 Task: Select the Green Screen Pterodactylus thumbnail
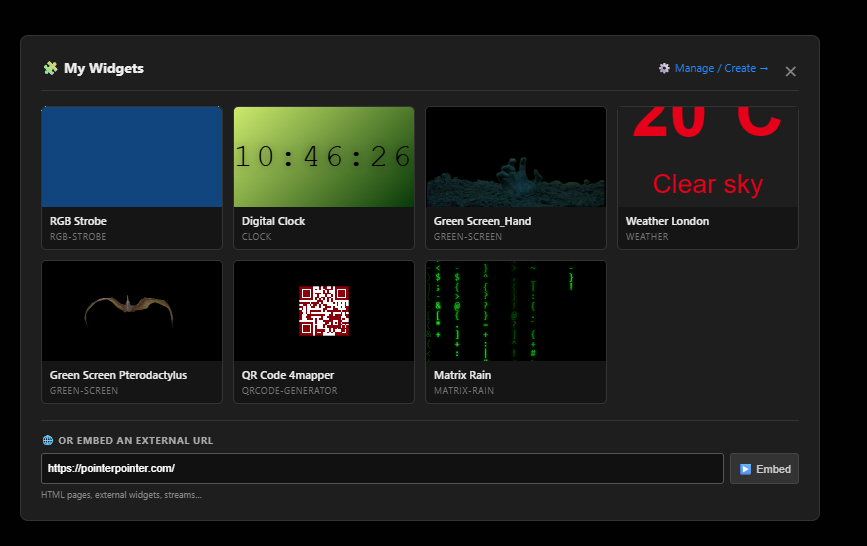(132, 311)
